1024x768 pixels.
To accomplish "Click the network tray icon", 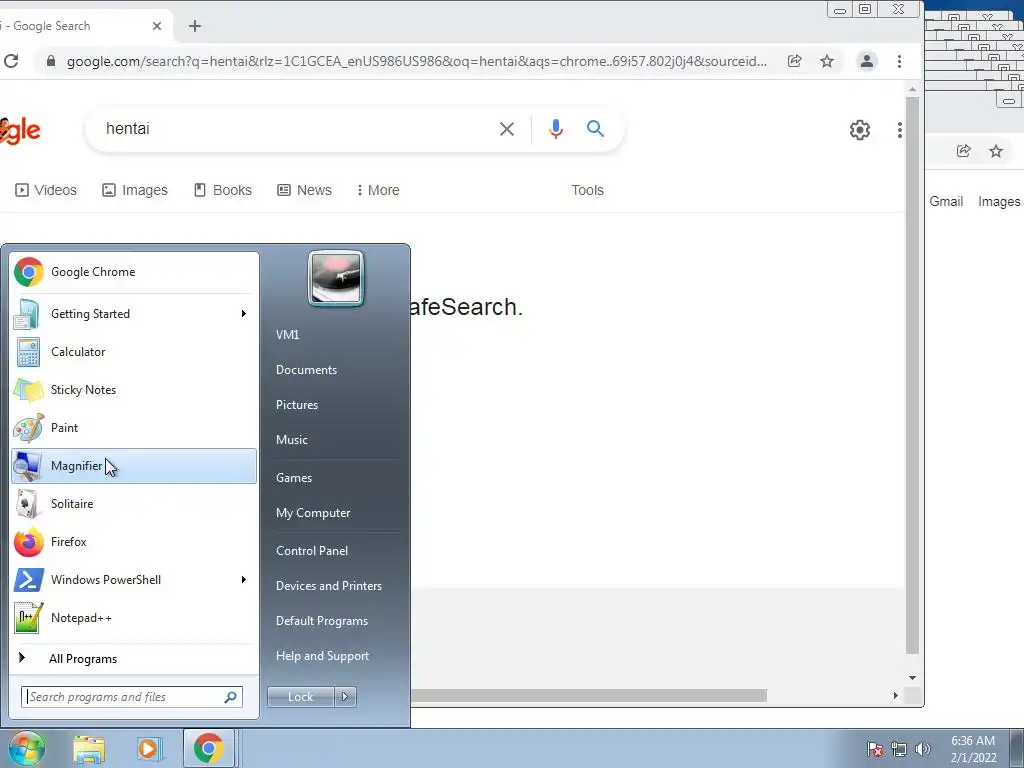I will 899,749.
